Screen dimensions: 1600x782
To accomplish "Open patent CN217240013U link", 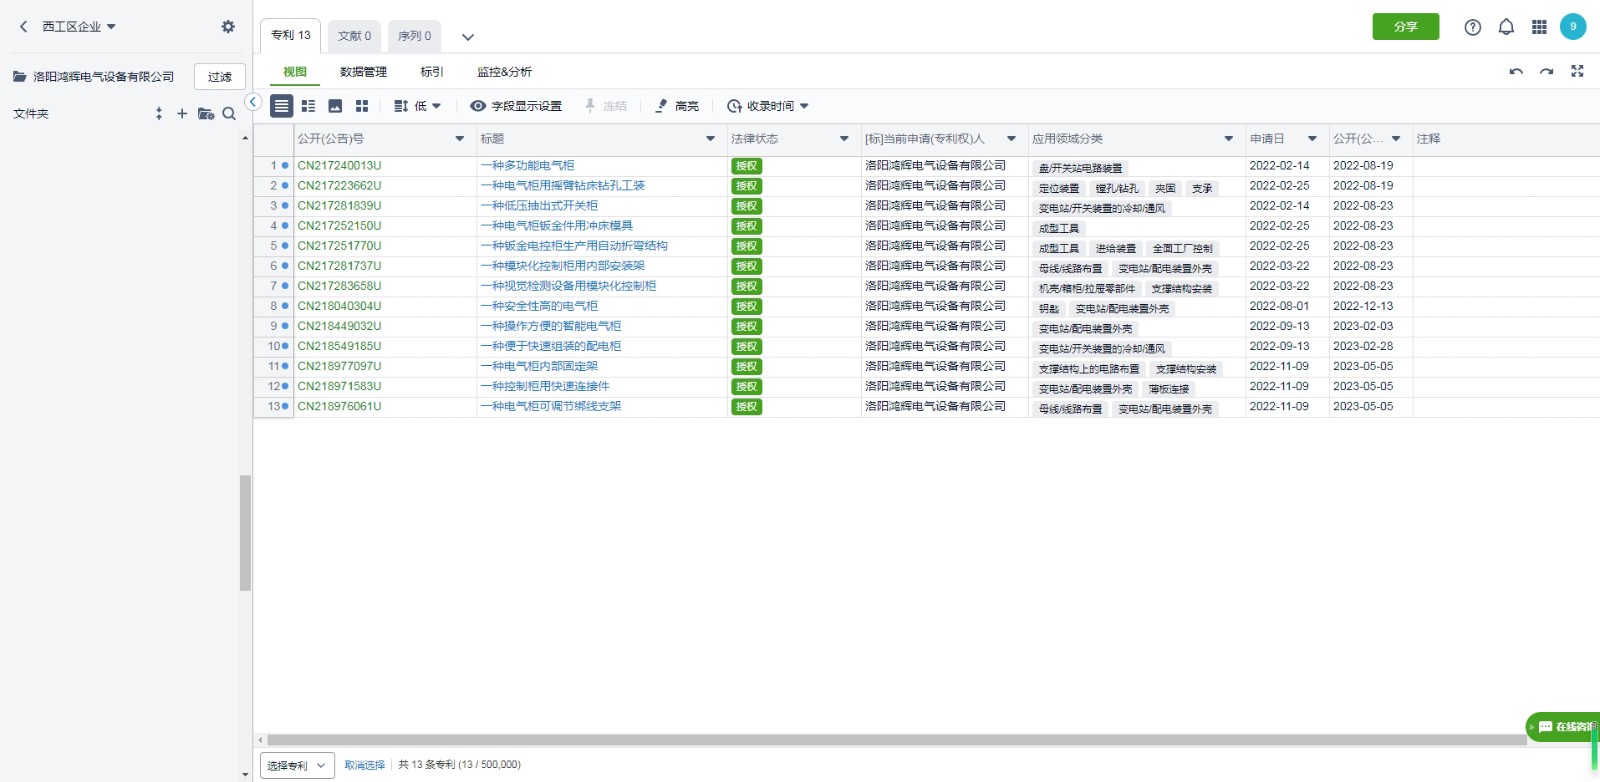I will point(339,166).
